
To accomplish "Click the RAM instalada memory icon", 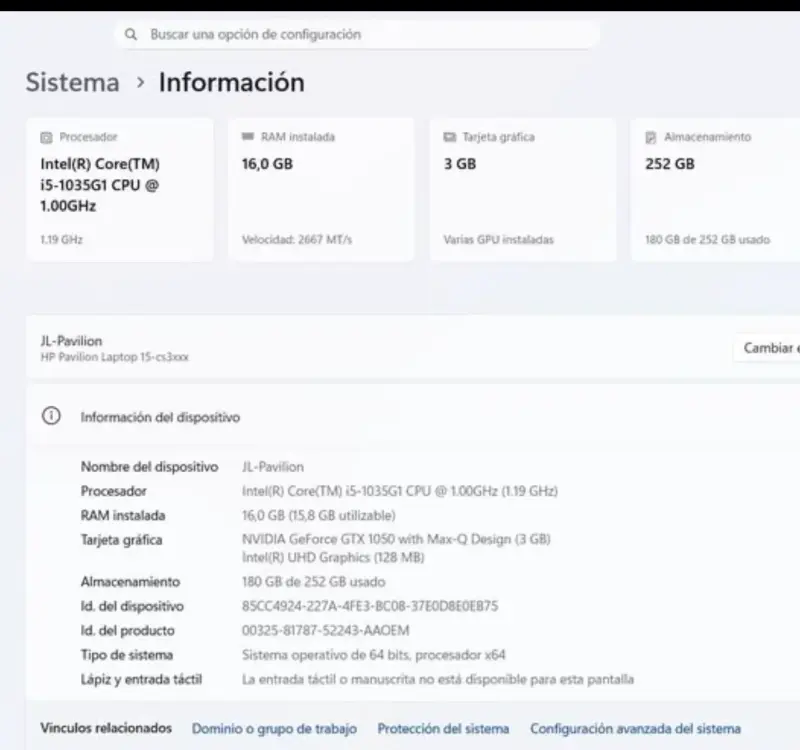I will pos(247,136).
